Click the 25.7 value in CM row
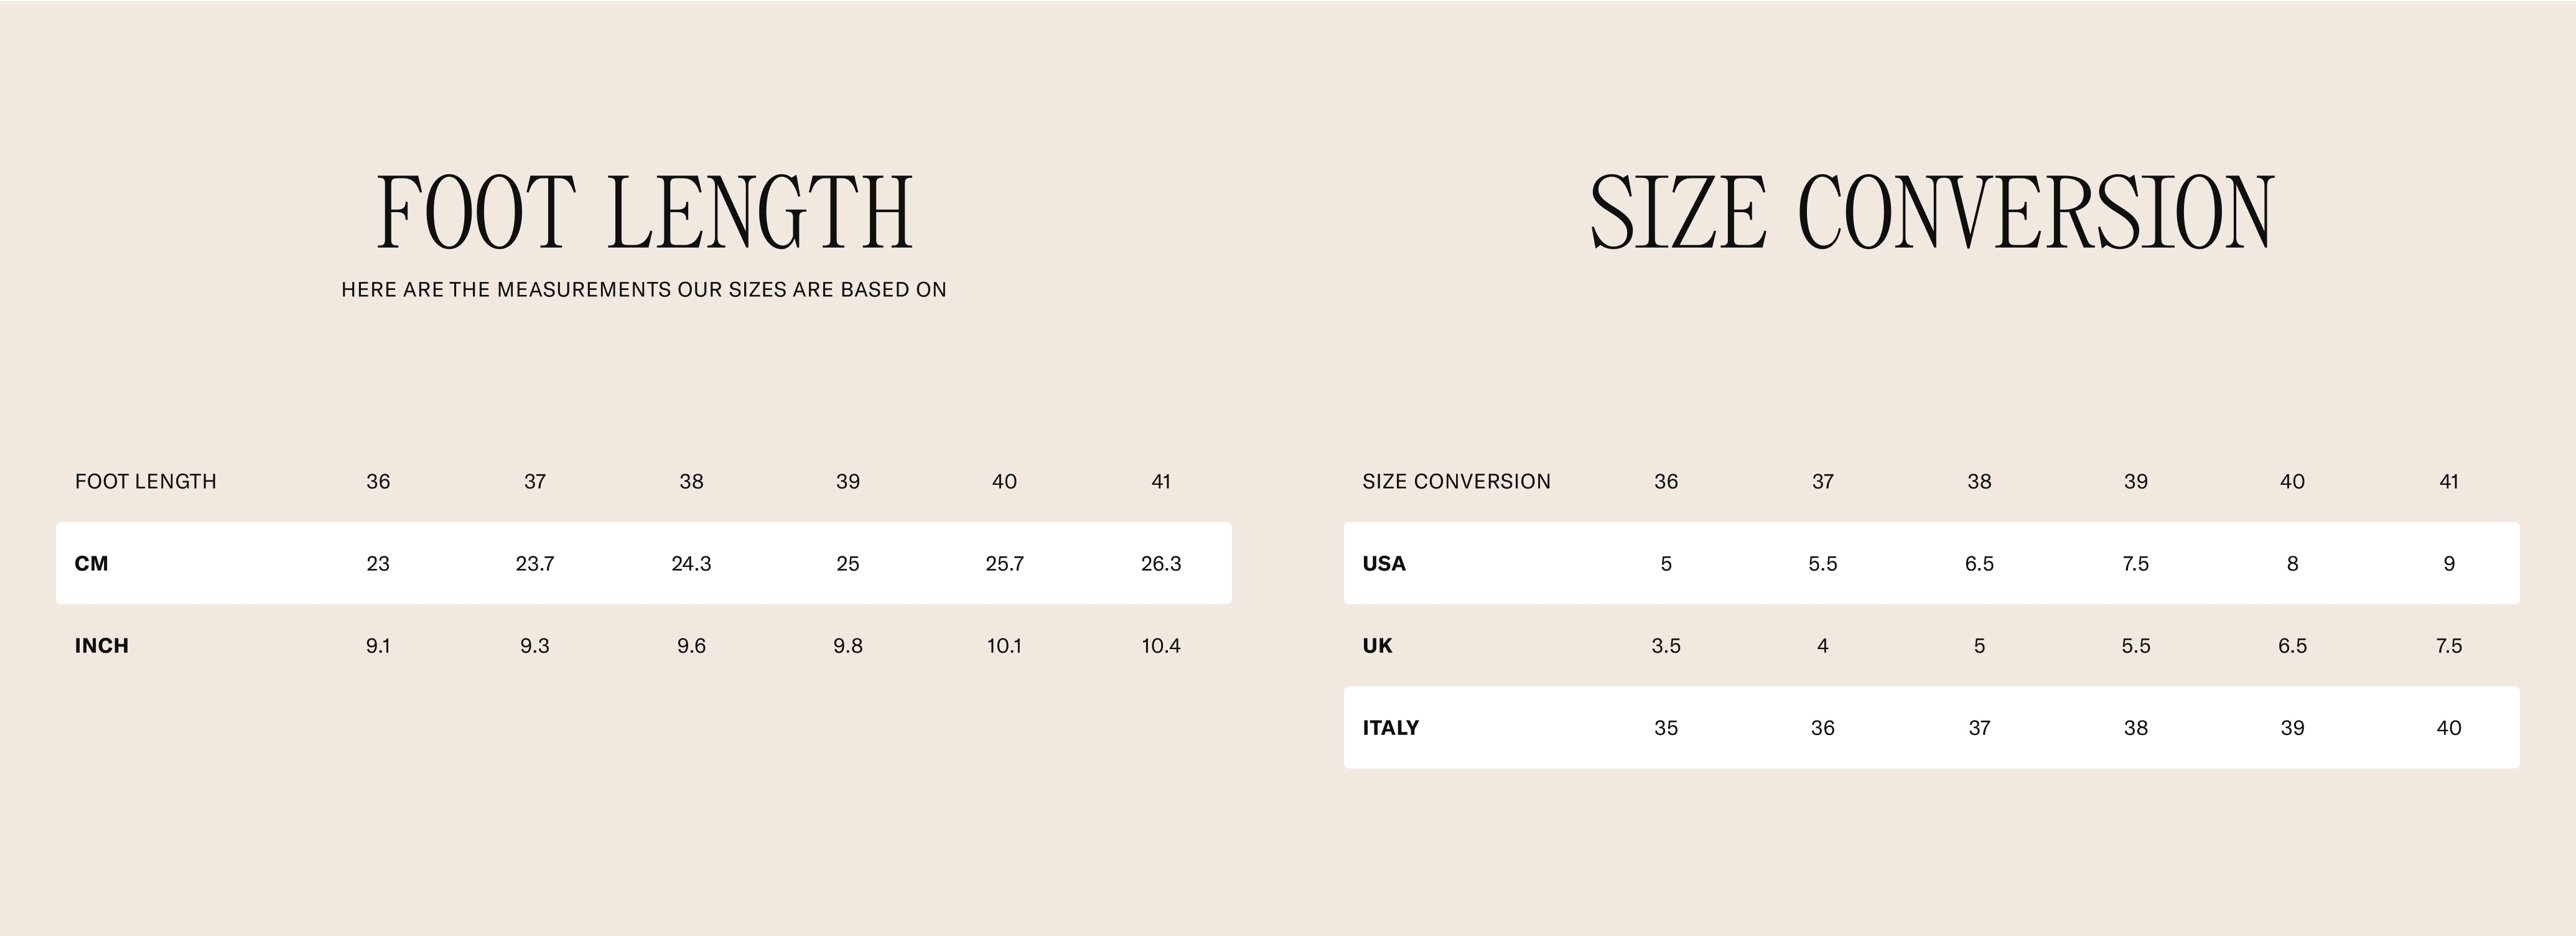This screenshot has width=2576, height=936. click(x=1004, y=564)
